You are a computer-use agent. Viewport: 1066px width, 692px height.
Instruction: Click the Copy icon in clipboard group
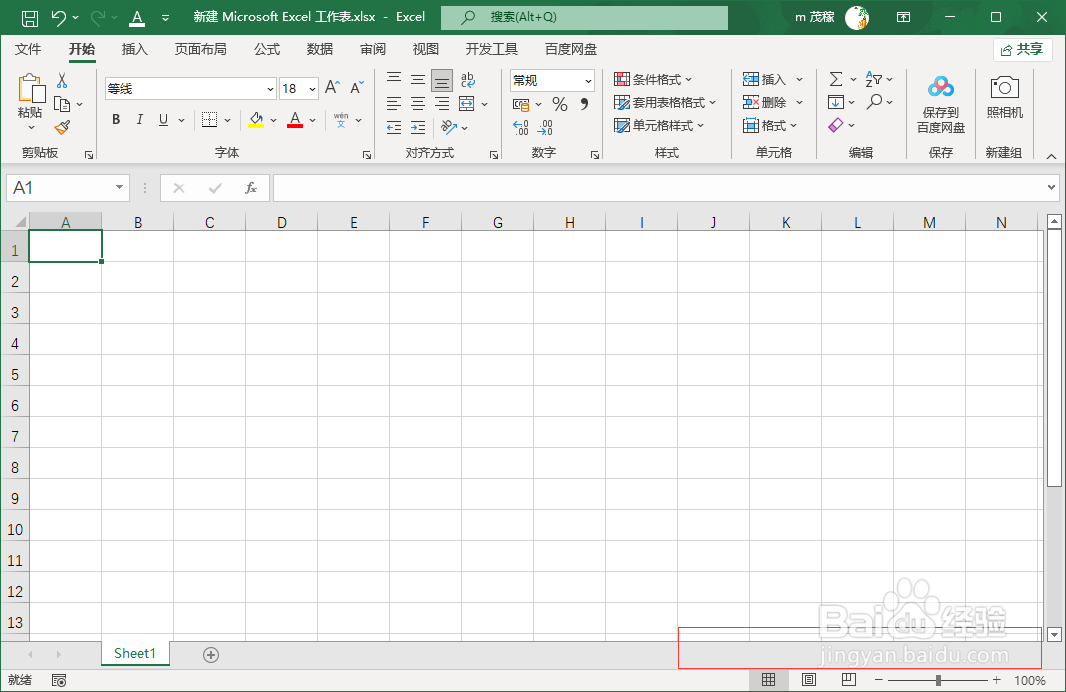pyautogui.click(x=62, y=104)
